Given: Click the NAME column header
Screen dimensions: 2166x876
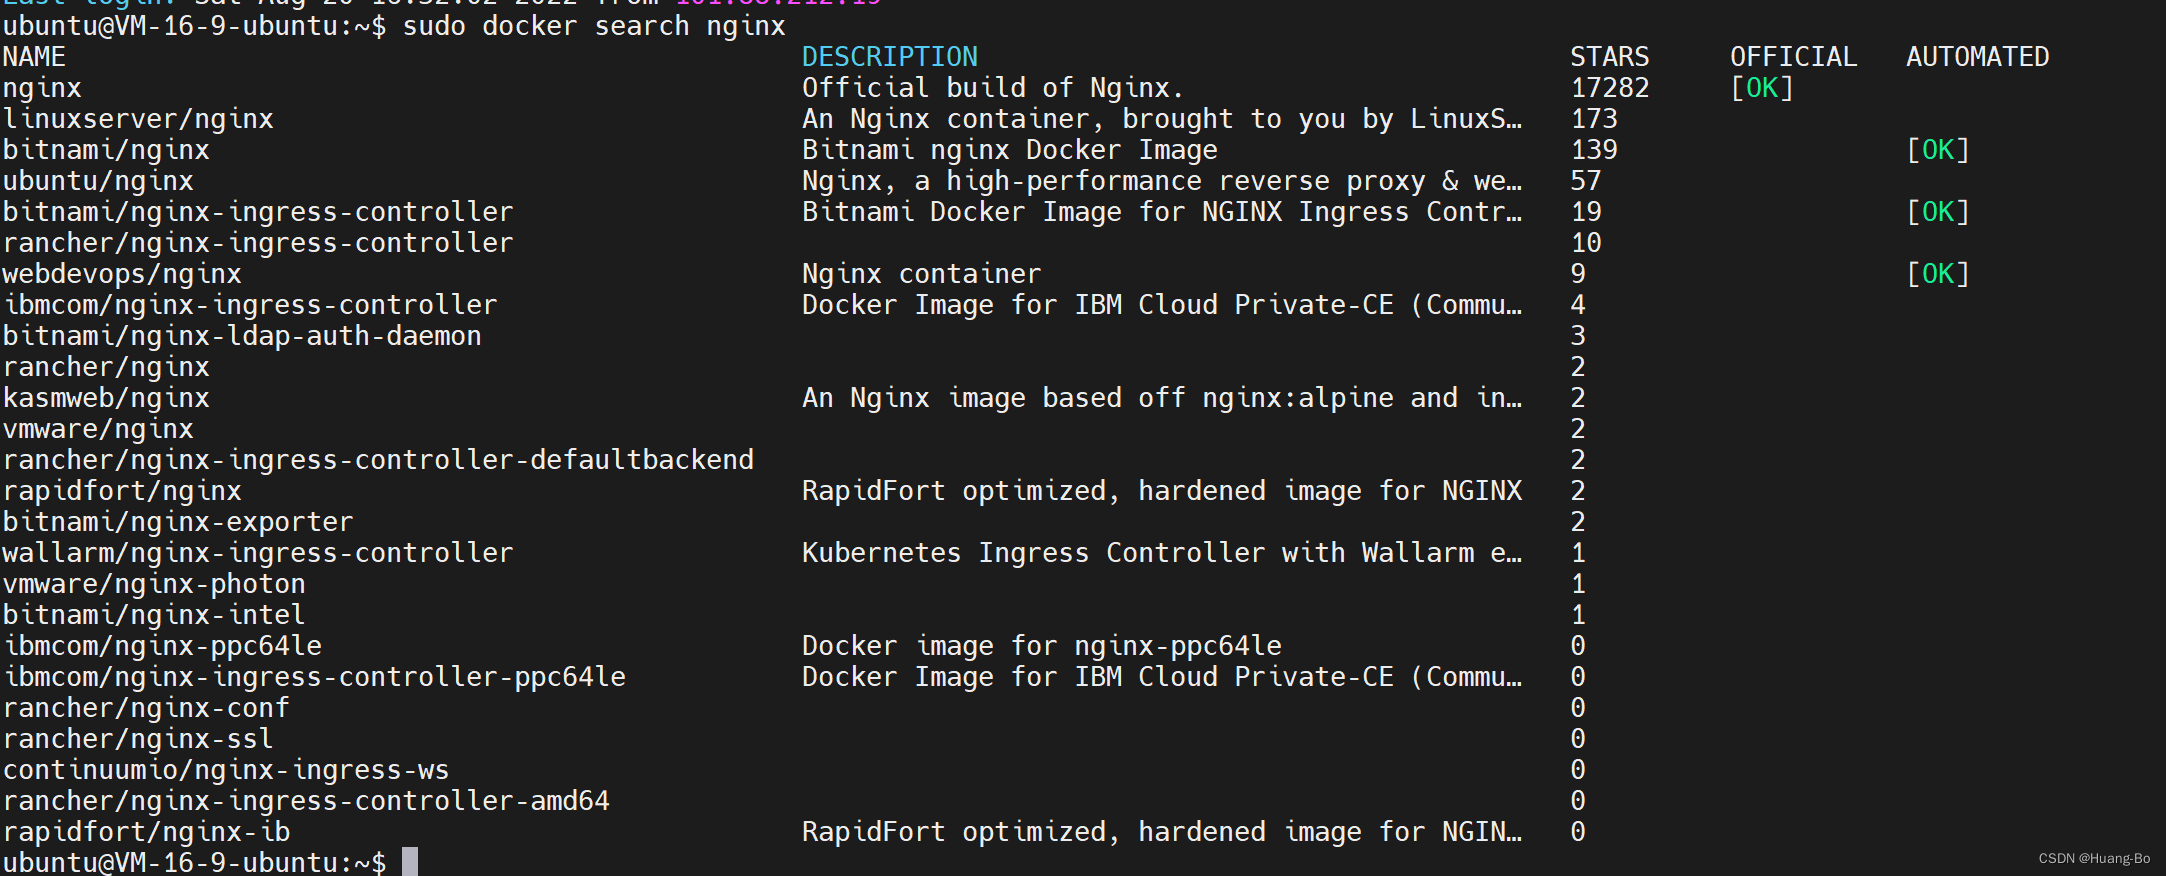Looking at the screenshot, I should pos(34,57).
